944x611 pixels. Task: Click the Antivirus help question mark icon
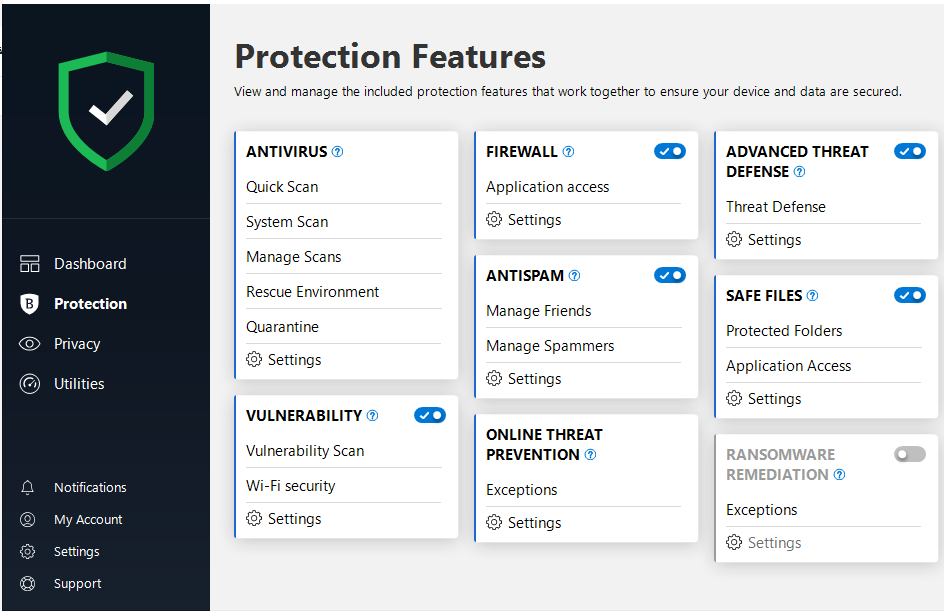(337, 152)
